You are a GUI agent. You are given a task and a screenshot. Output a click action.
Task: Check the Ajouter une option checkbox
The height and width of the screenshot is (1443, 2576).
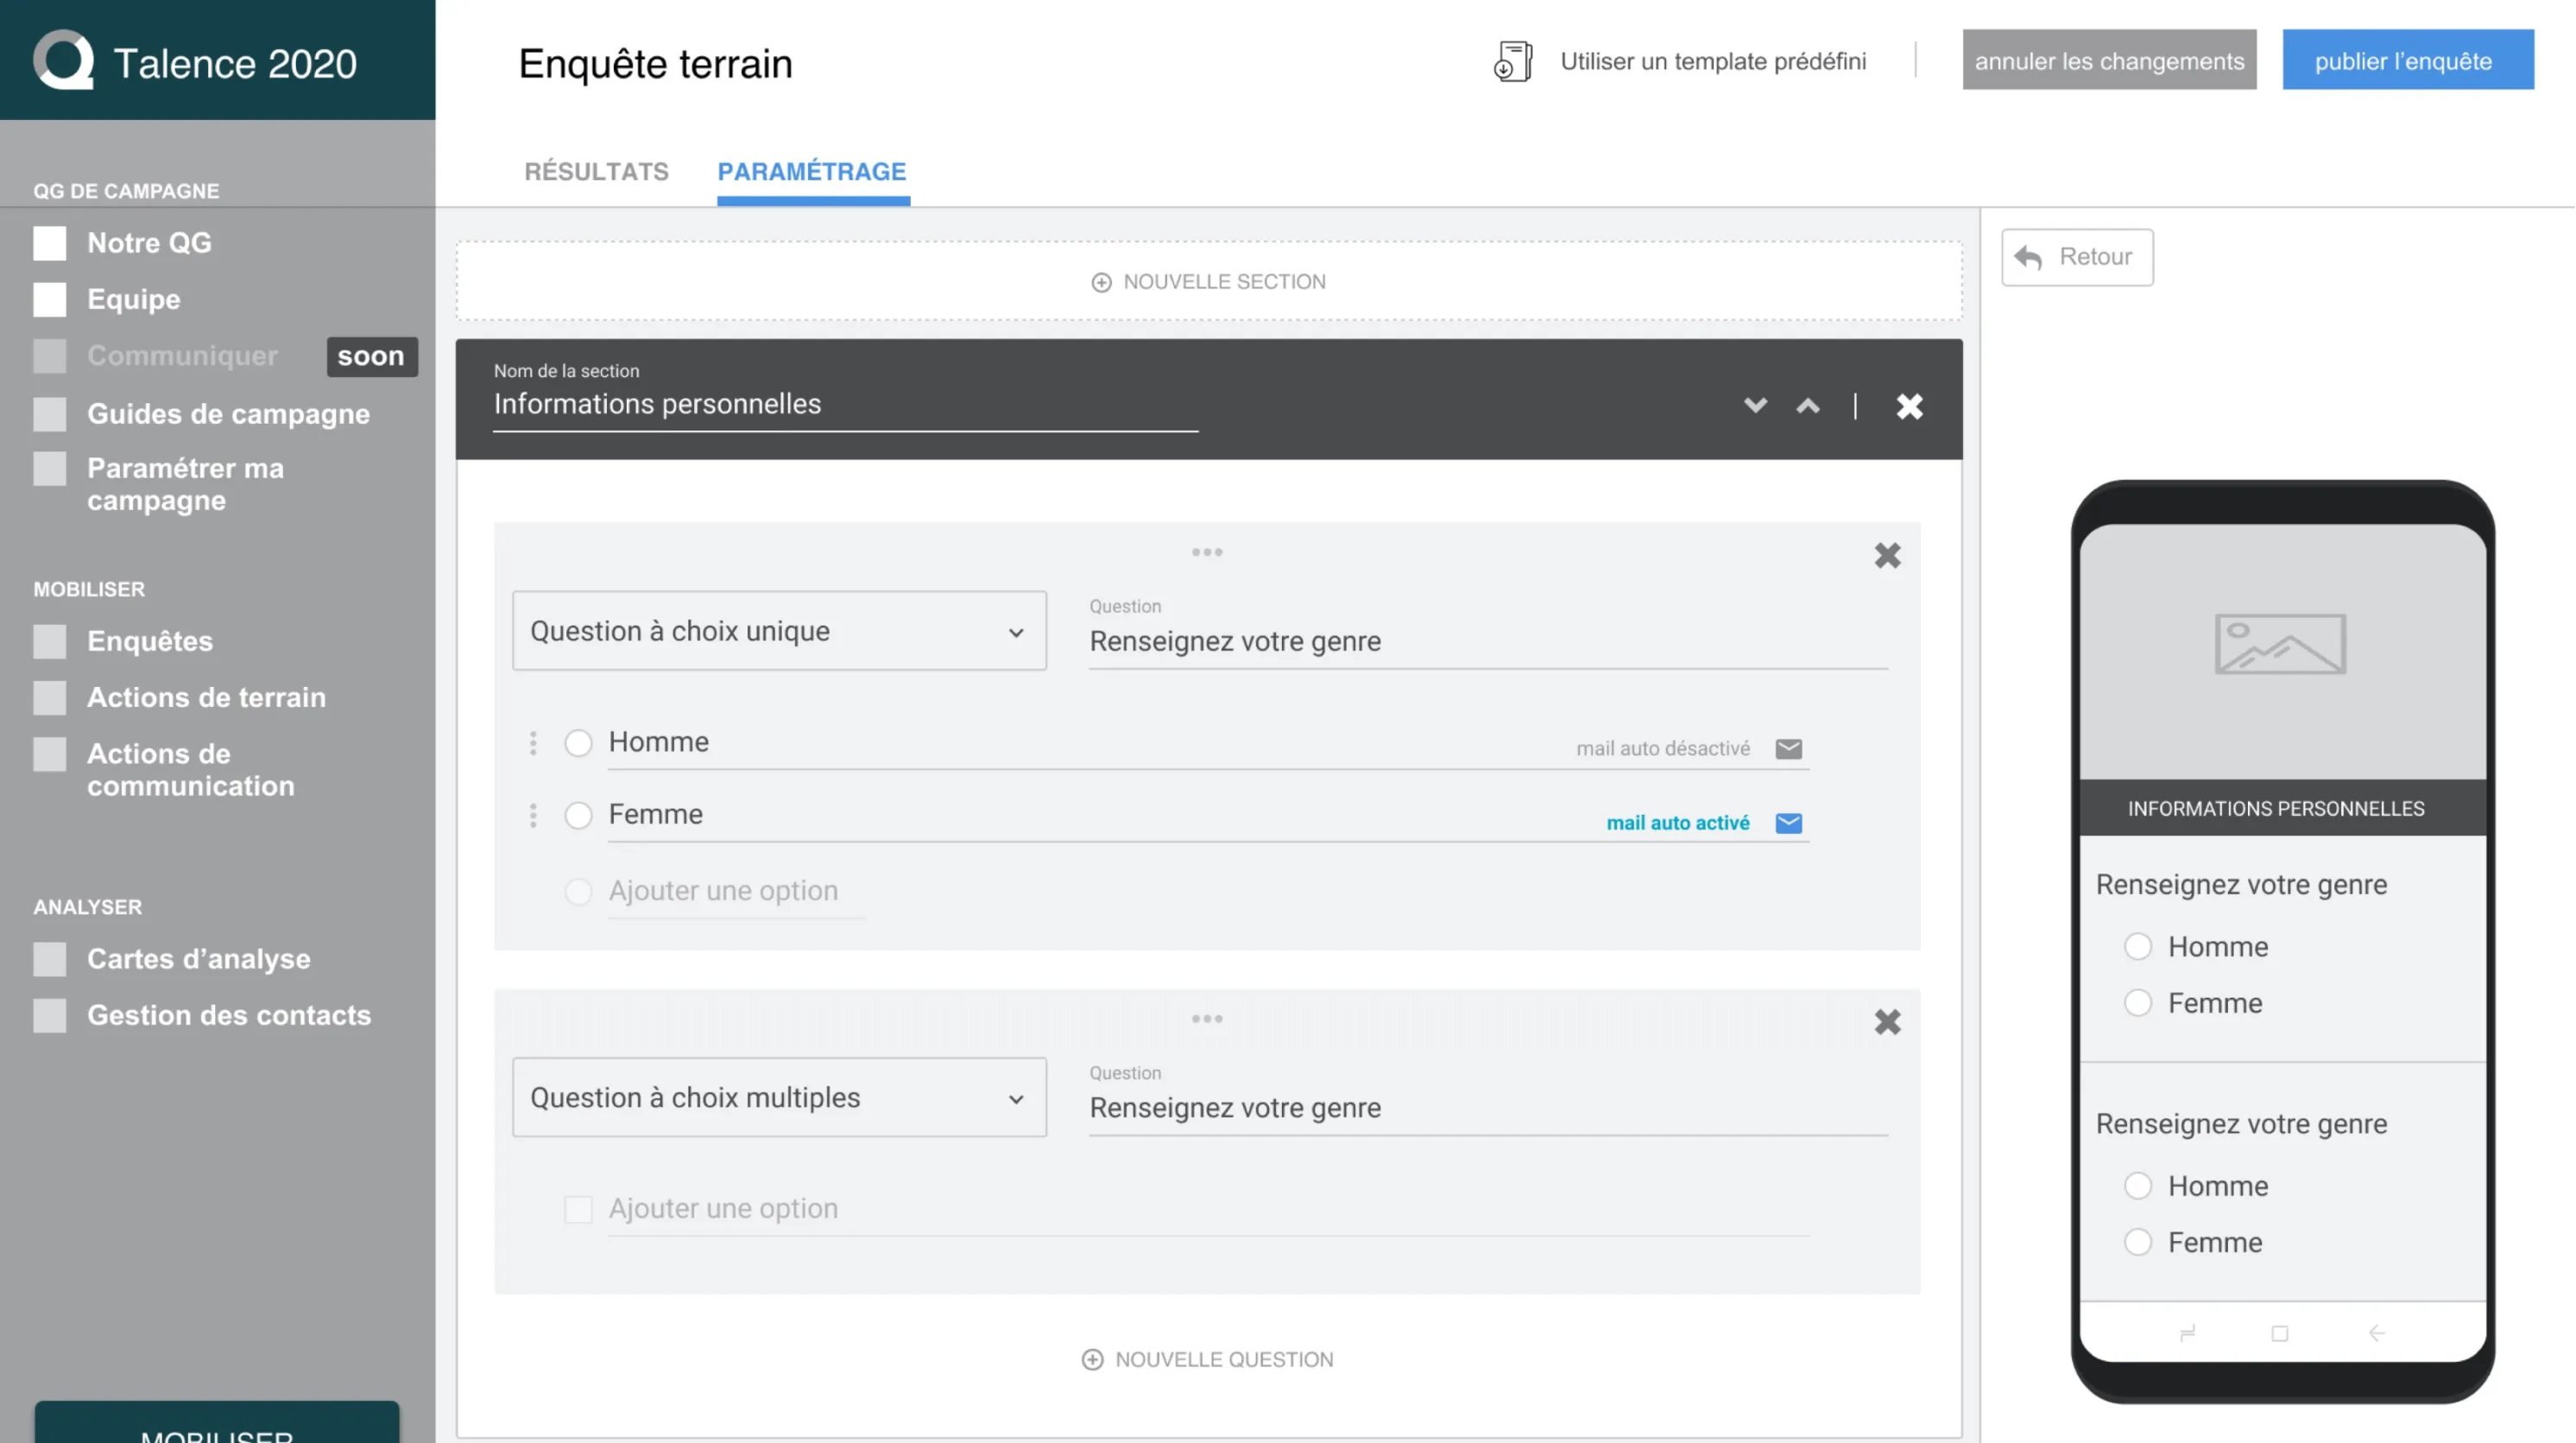(x=578, y=1209)
